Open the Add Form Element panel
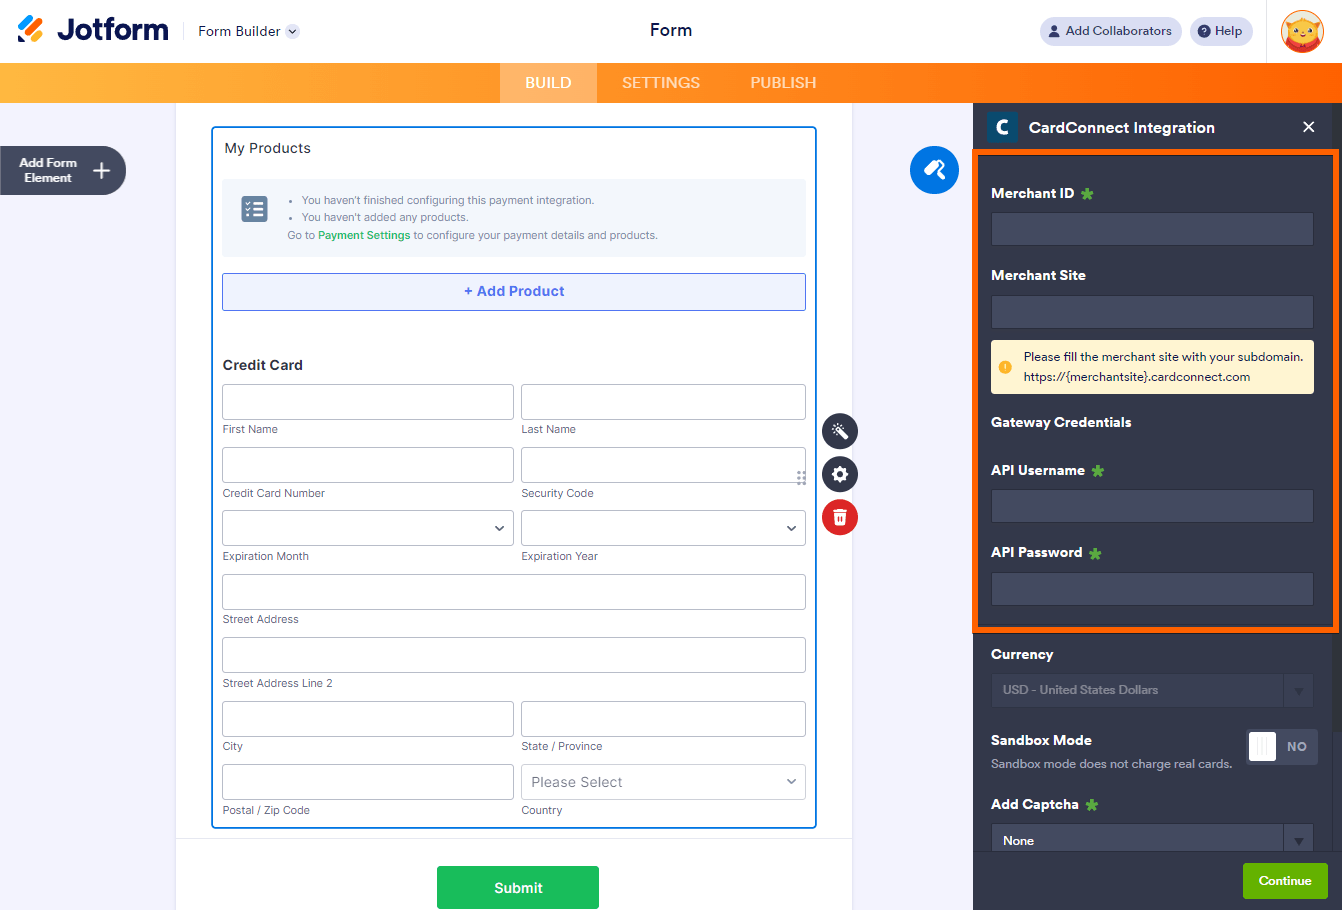 pyautogui.click(x=62, y=171)
